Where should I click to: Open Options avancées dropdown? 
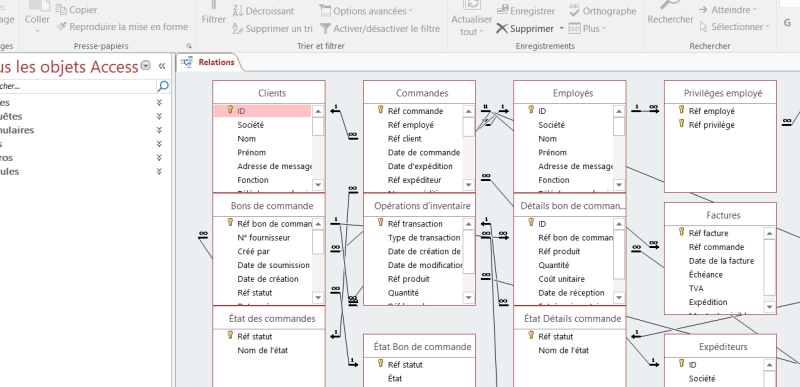click(366, 11)
